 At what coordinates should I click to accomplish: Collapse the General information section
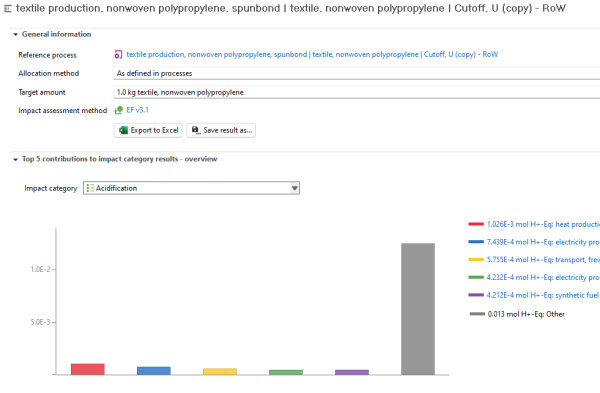pyautogui.click(x=15, y=34)
